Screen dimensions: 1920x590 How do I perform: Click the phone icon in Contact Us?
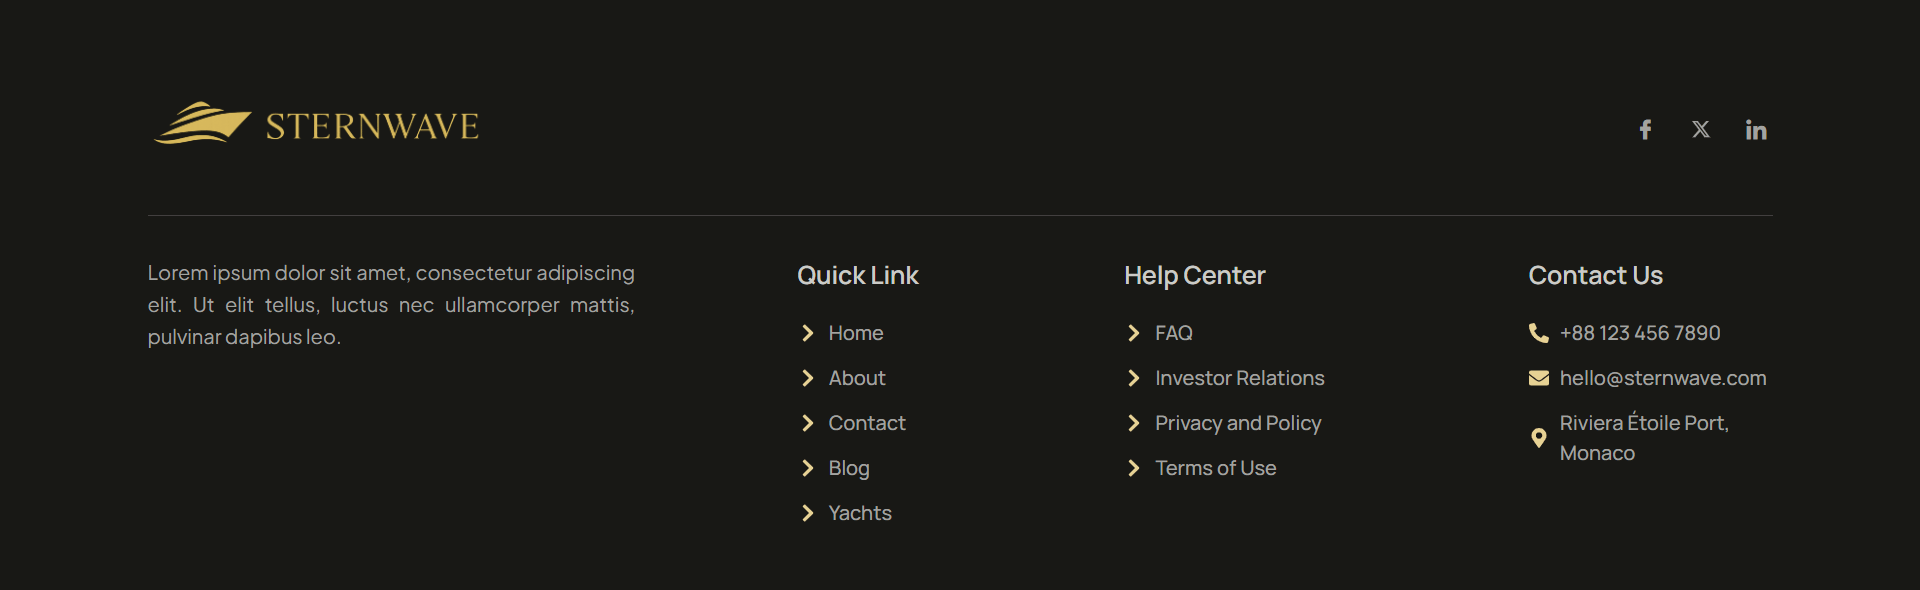tap(1538, 333)
